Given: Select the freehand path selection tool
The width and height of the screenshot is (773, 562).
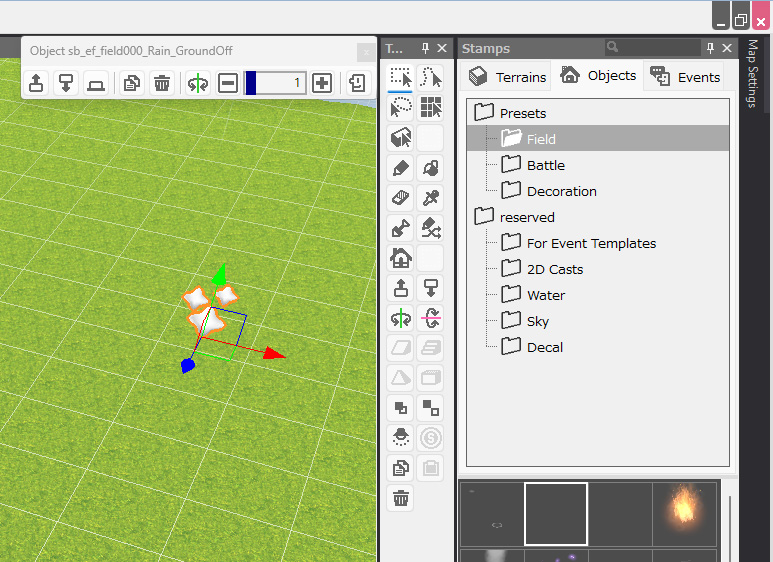Looking at the screenshot, I should point(430,78).
